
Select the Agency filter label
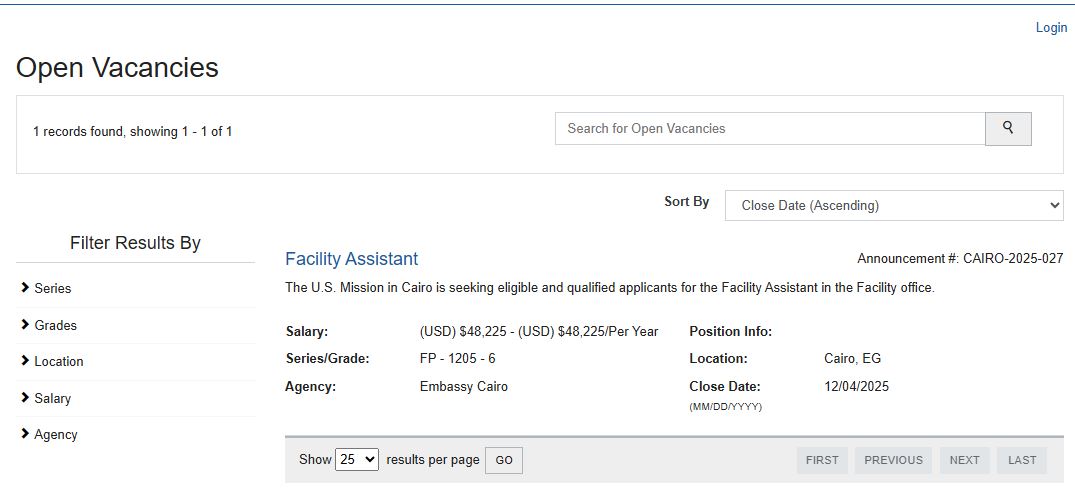coord(56,434)
